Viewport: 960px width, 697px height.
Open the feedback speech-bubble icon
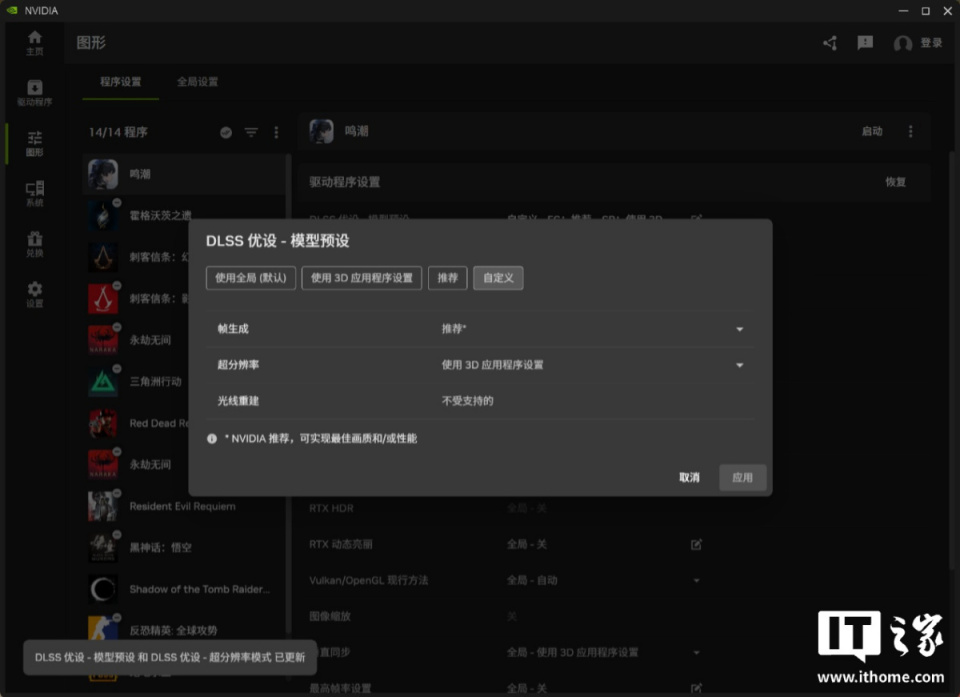click(864, 43)
